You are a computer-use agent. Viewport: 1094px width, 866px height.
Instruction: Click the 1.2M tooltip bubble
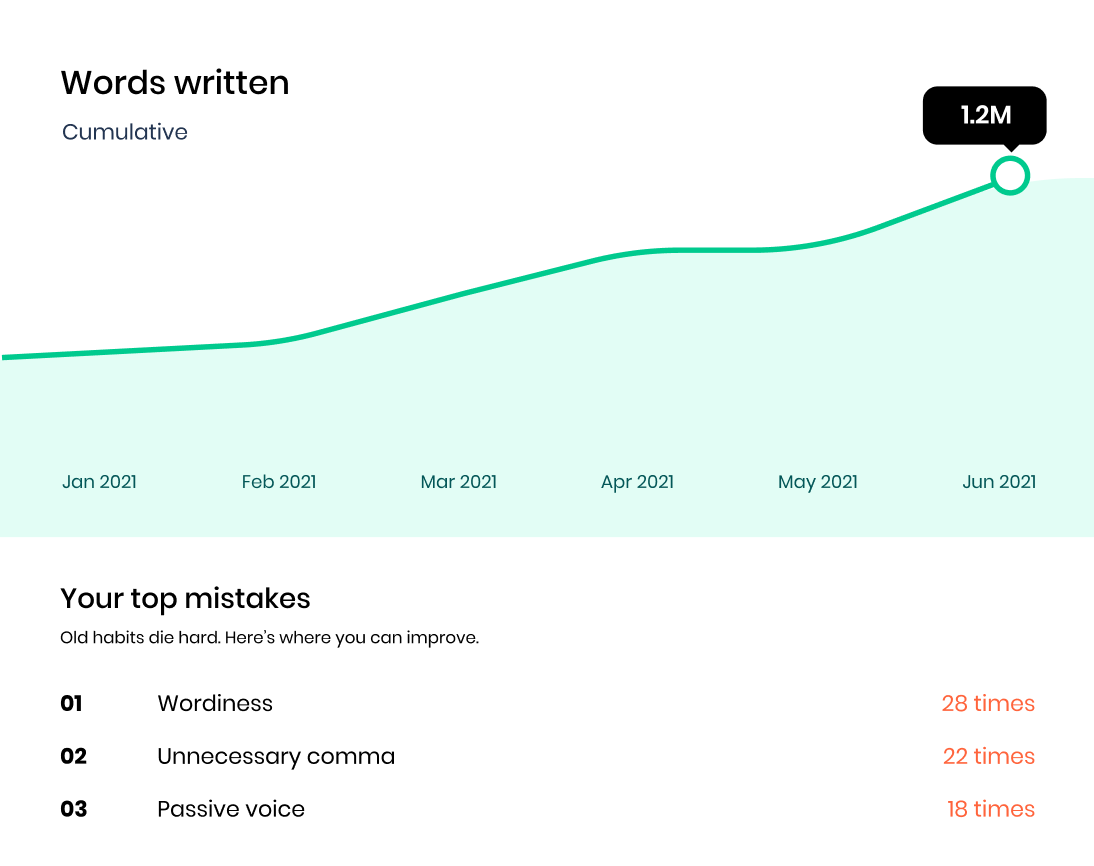(984, 116)
